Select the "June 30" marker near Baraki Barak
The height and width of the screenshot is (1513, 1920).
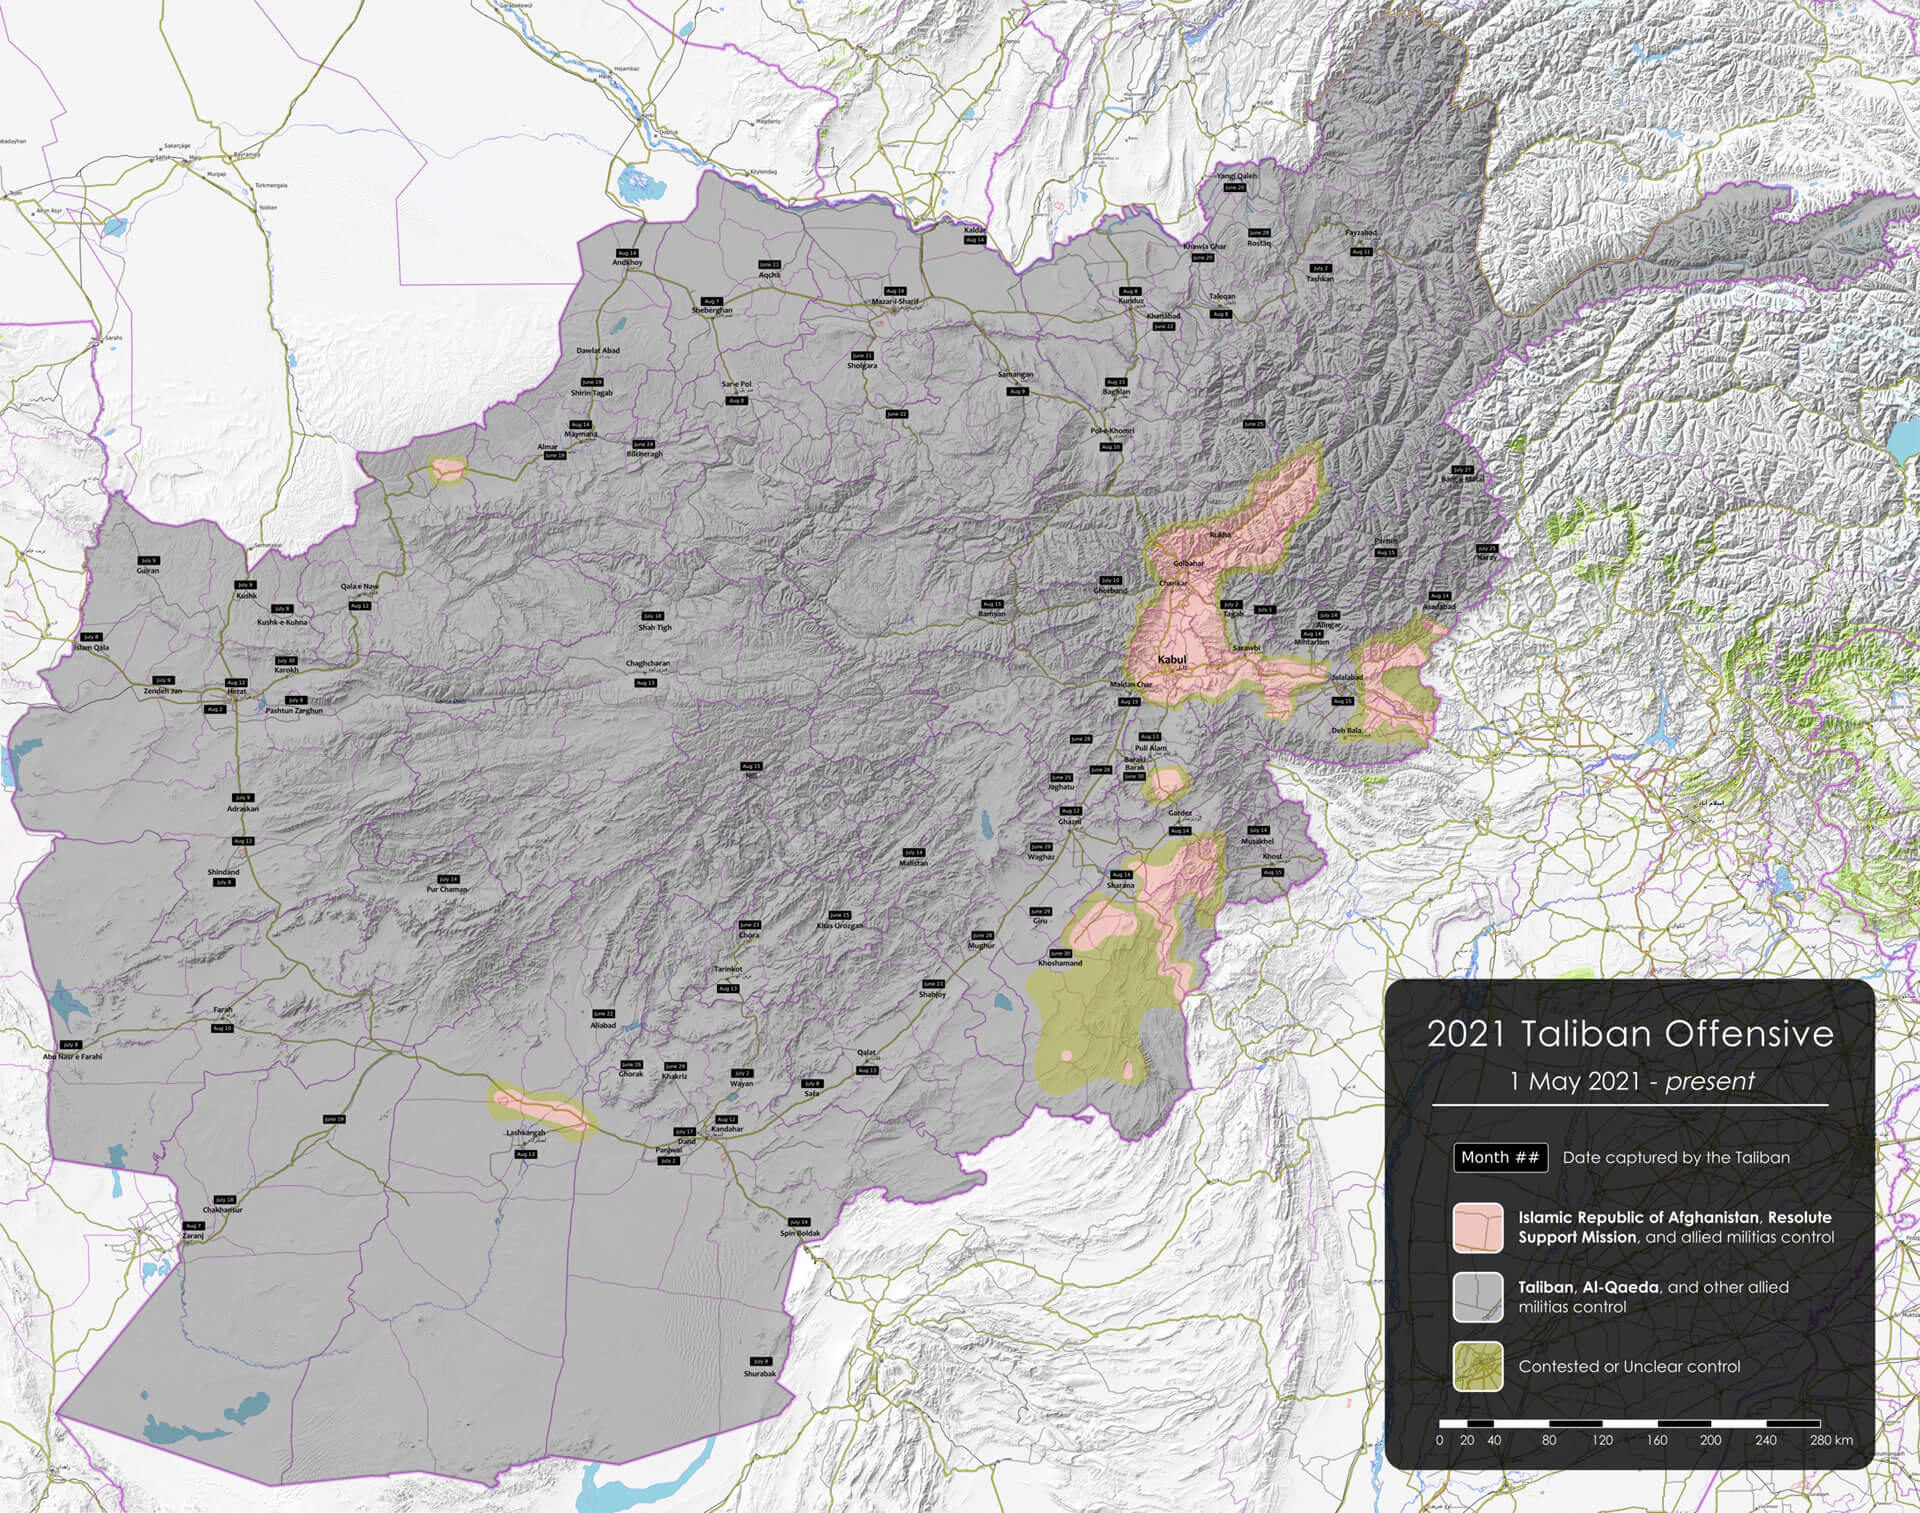click(1134, 776)
